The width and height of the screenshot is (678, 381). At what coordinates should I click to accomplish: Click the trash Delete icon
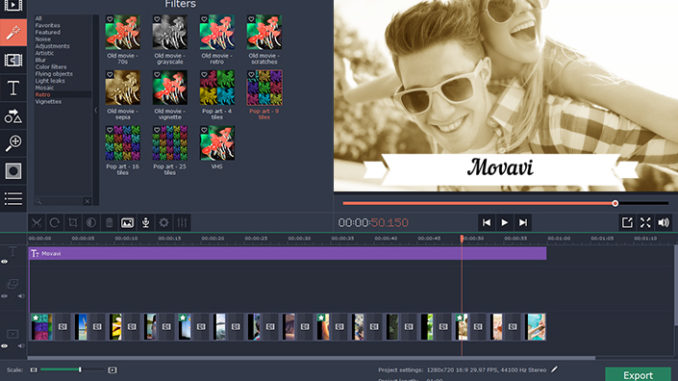tap(109, 223)
